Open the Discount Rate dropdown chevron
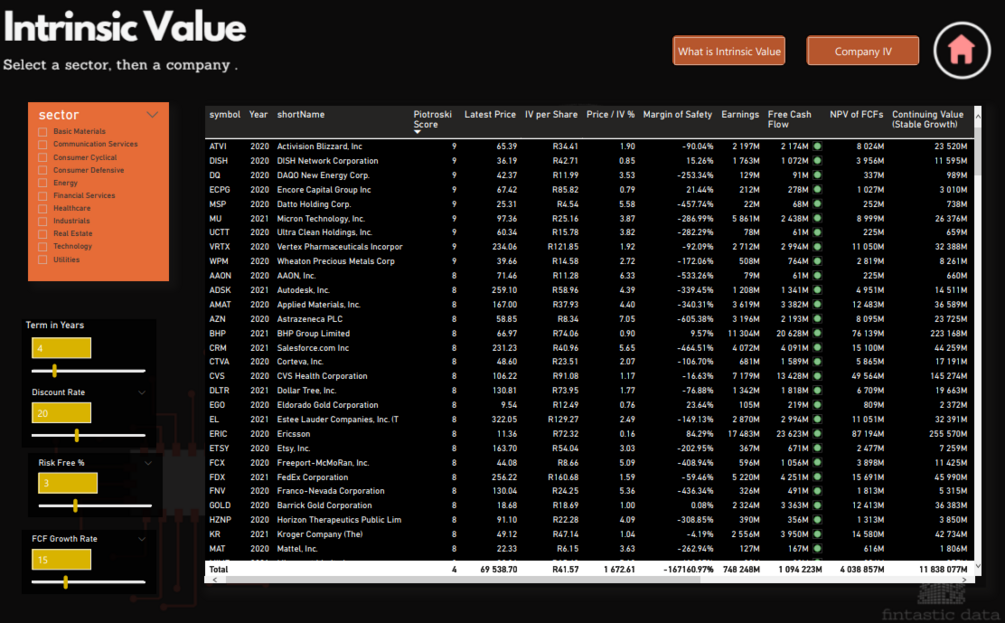This screenshot has width=1005, height=623. 142,392
